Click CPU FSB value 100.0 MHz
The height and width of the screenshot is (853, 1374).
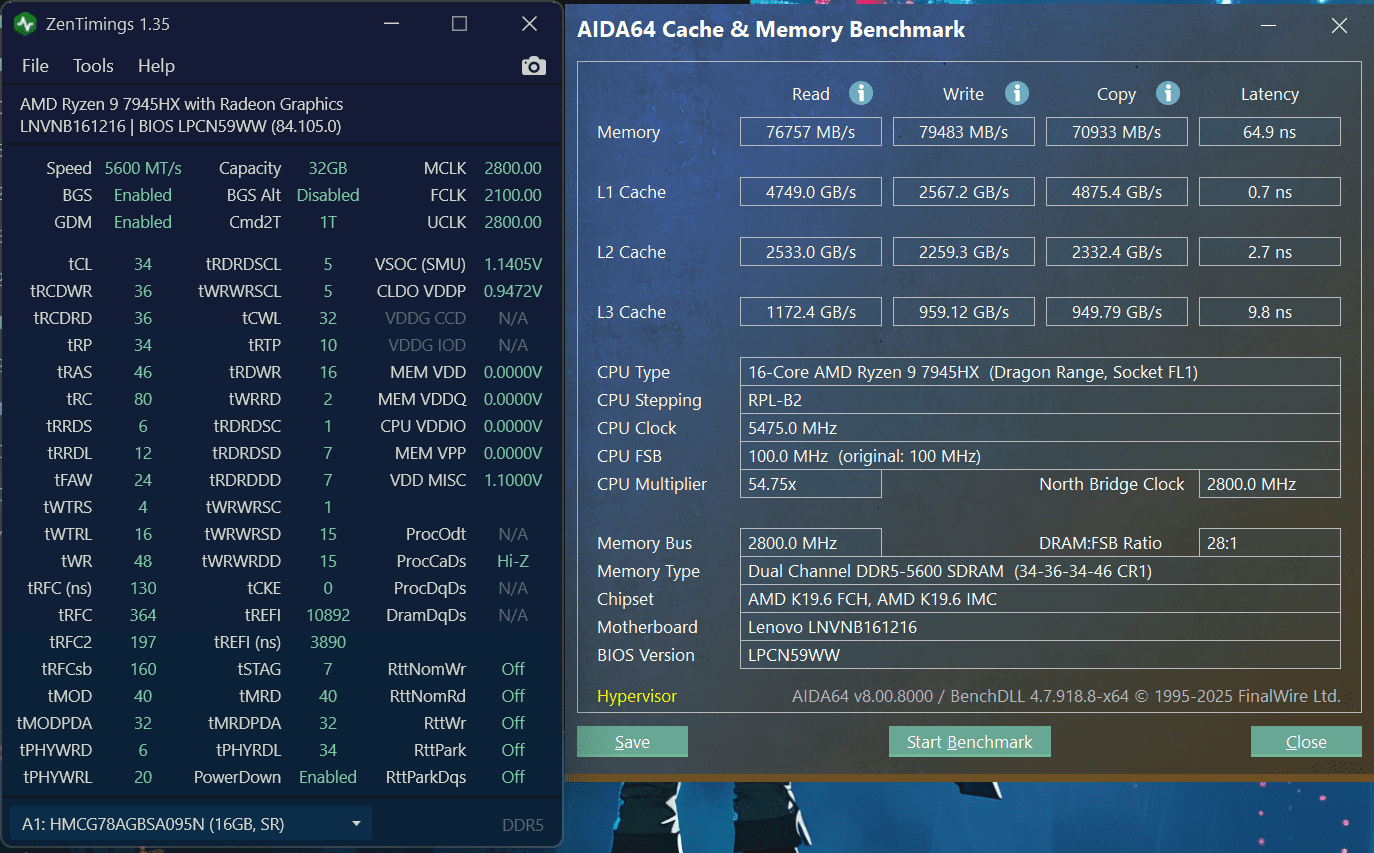click(1040, 456)
